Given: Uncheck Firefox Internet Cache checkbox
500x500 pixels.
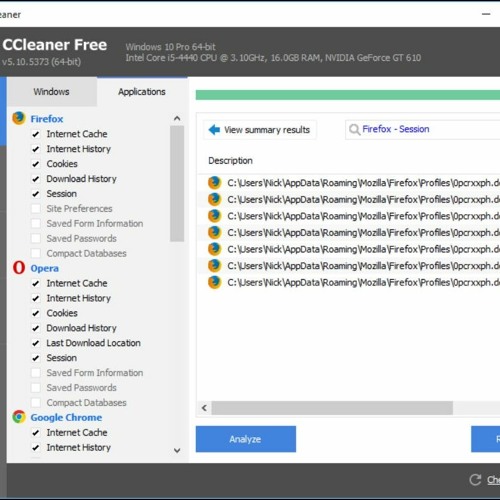Looking at the screenshot, I should pyautogui.click(x=36, y=134).
